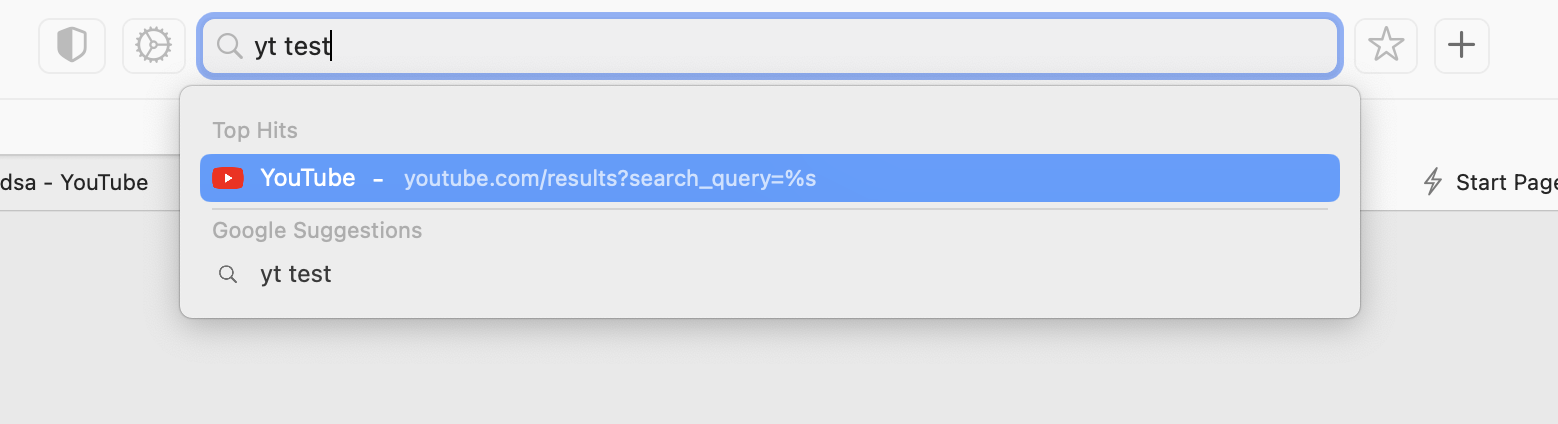The height and width of the screenshot is (424, 1558).
Task: Click the red YouTube icon in Top Hits
Action: coord(228,178)
